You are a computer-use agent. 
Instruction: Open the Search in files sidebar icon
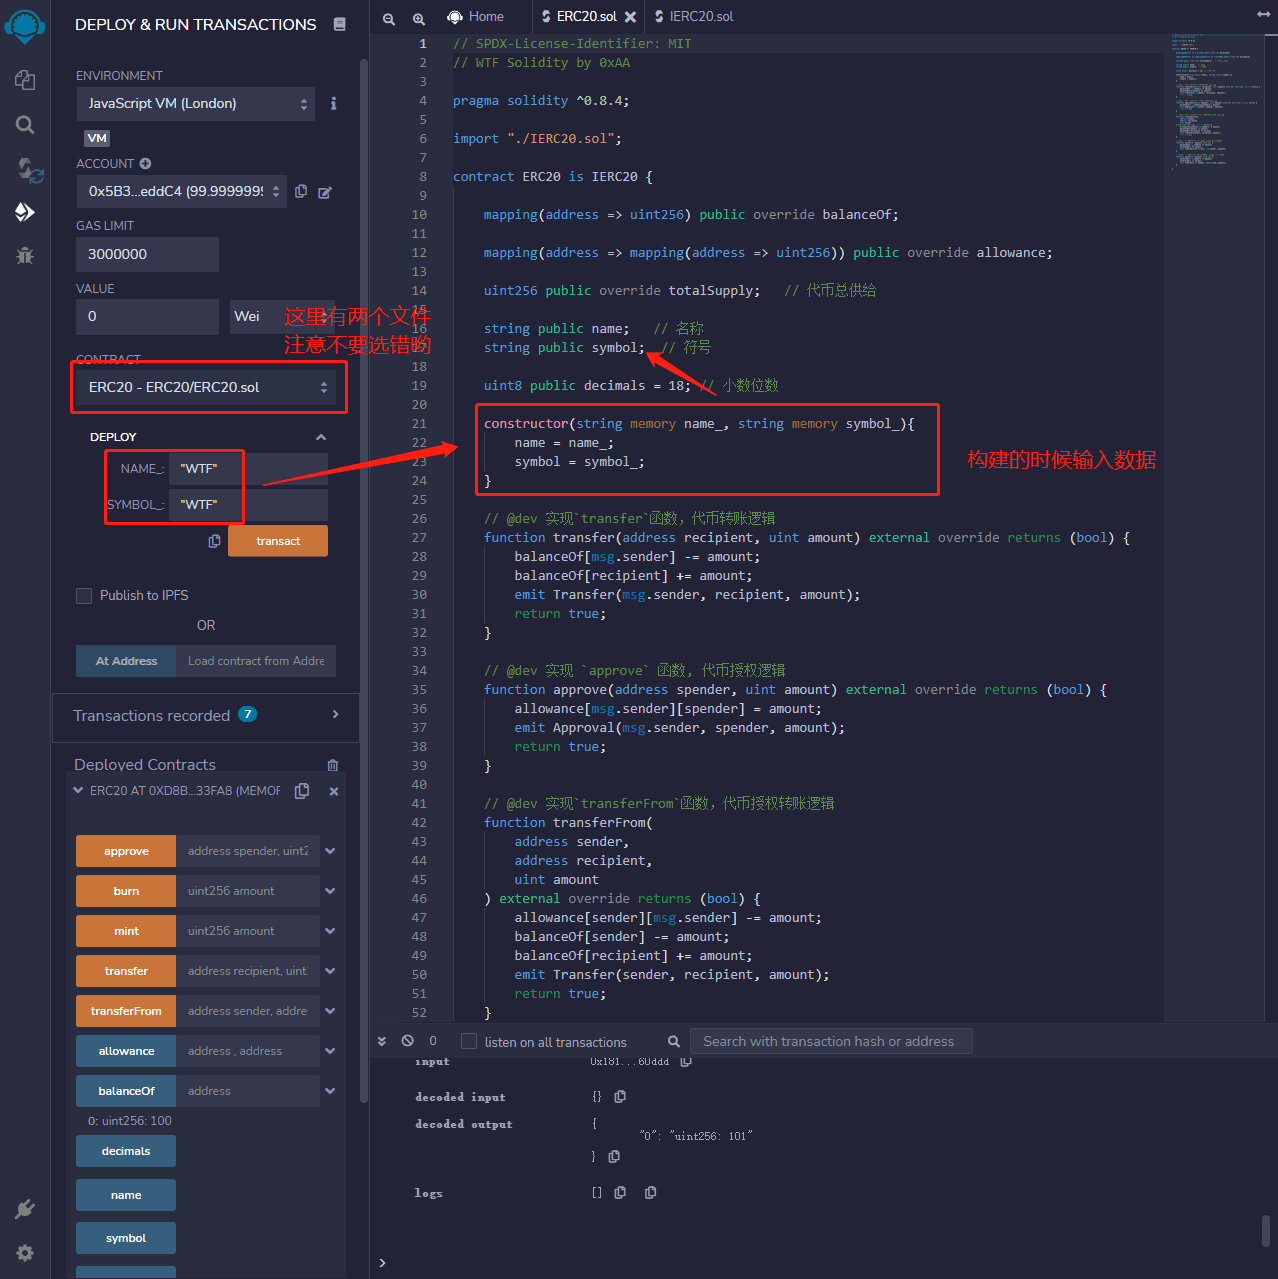pyautogui.click(x=25, y=125)
